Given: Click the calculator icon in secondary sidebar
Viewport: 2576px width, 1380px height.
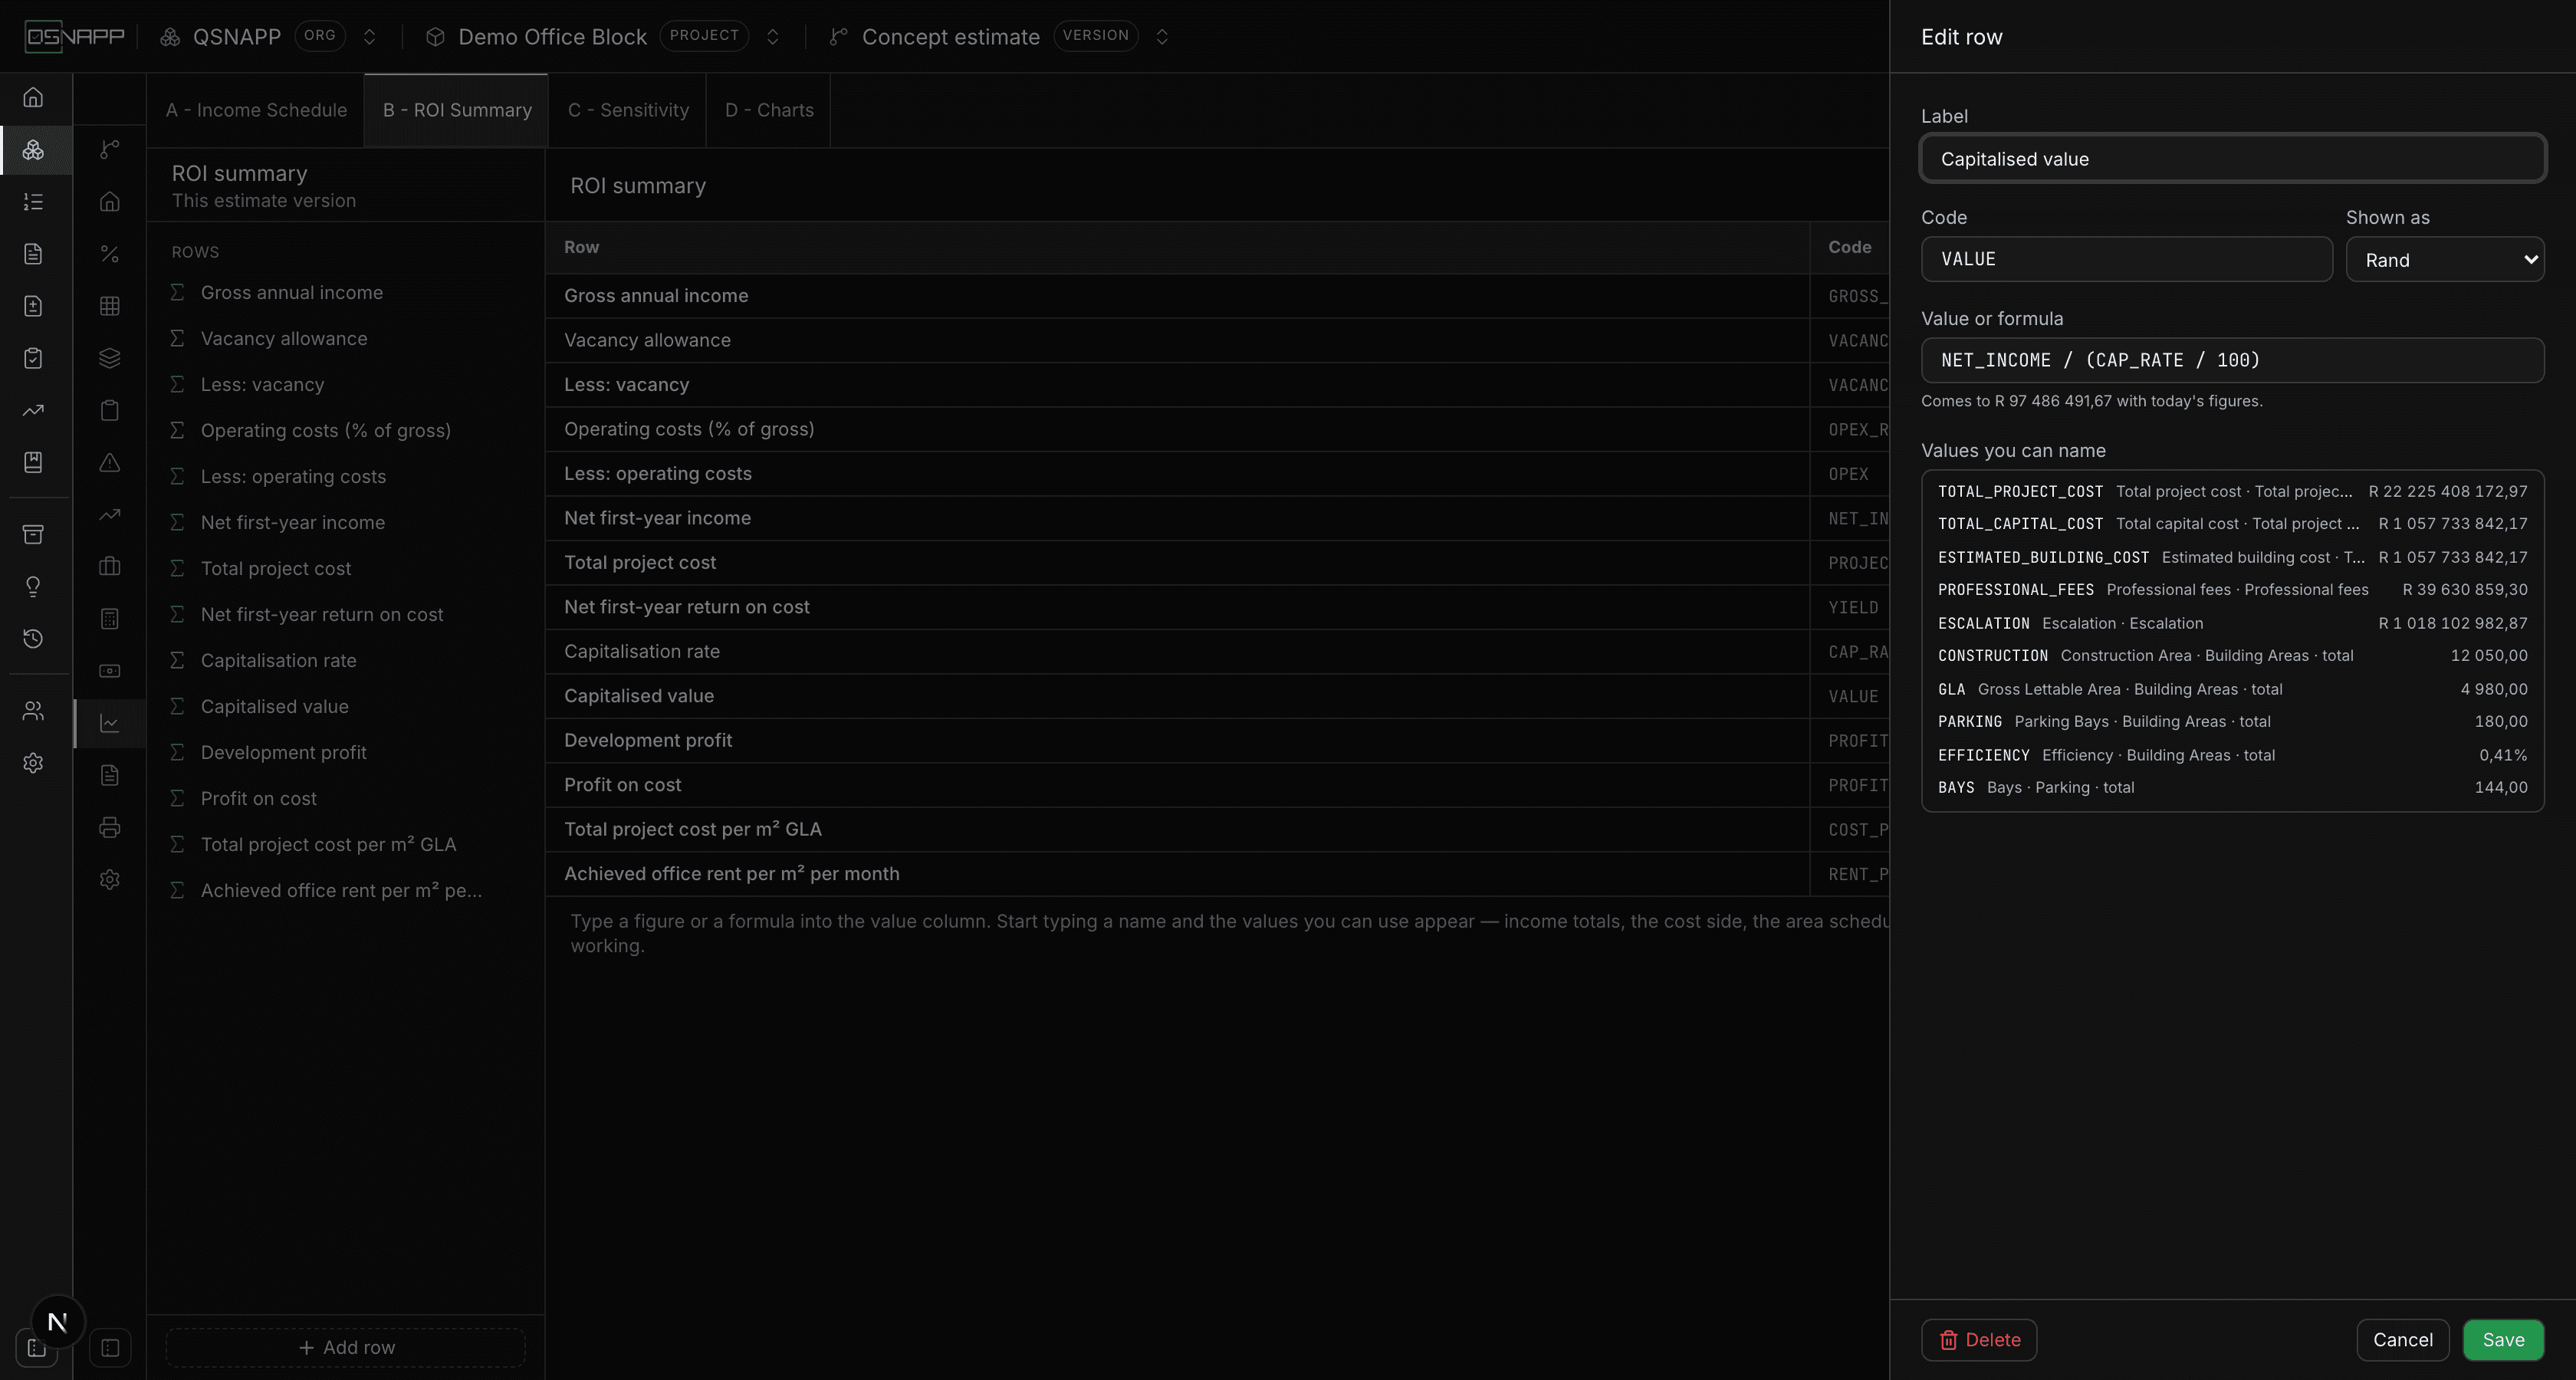Looking at the screenshot, I should 110,619.
